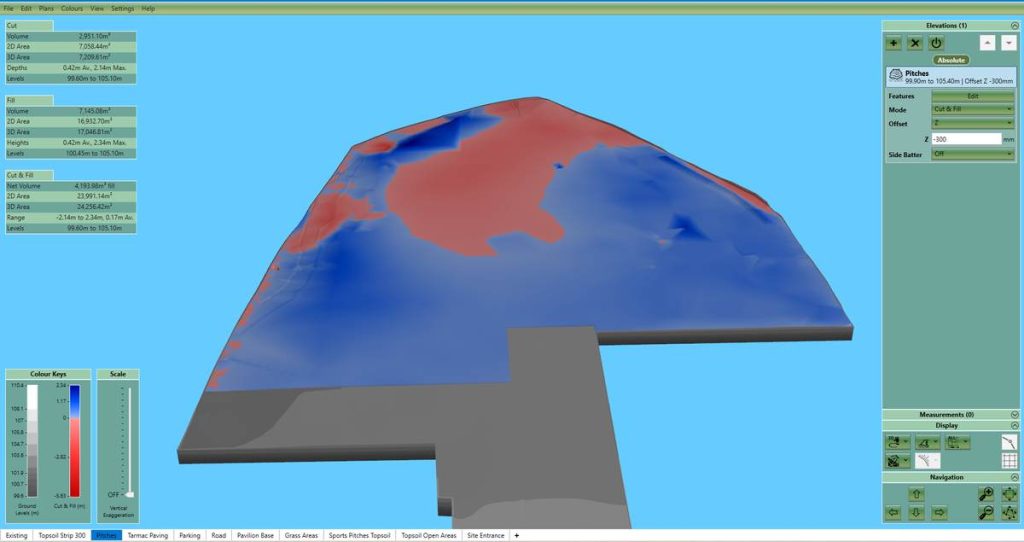The image size is (1024, 542).
Task: Switch to the Grass Areas tab
Action: pos(301,535)
